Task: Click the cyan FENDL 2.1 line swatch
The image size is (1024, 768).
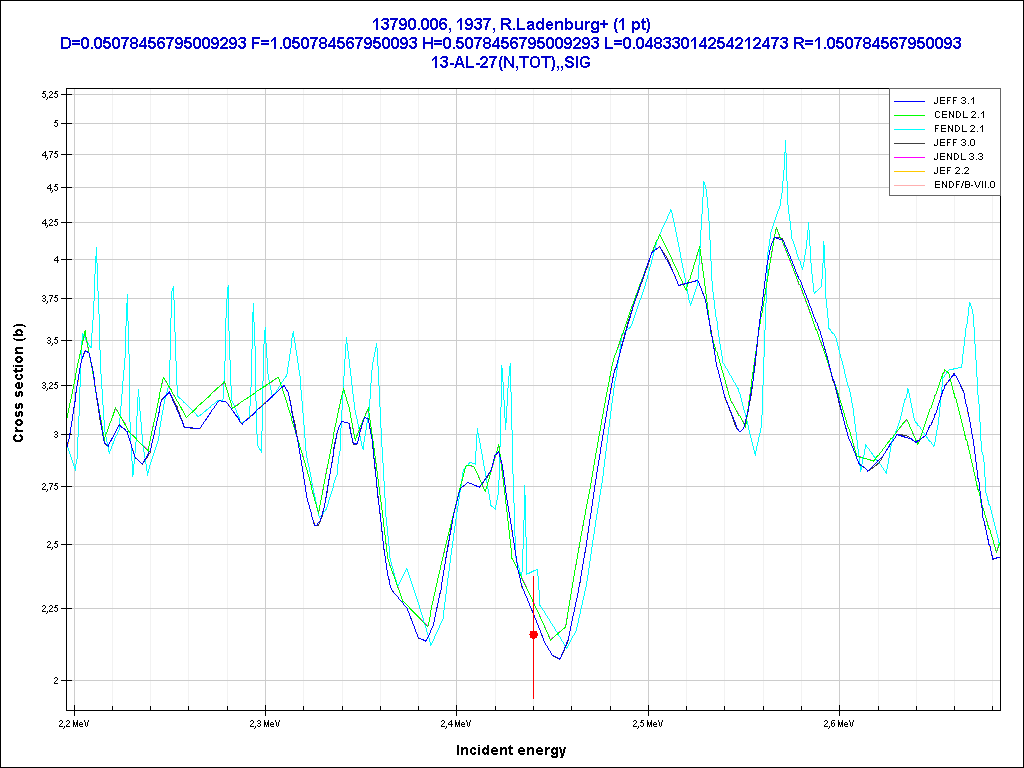Action: pyautogui.click(x=911, y=129)
